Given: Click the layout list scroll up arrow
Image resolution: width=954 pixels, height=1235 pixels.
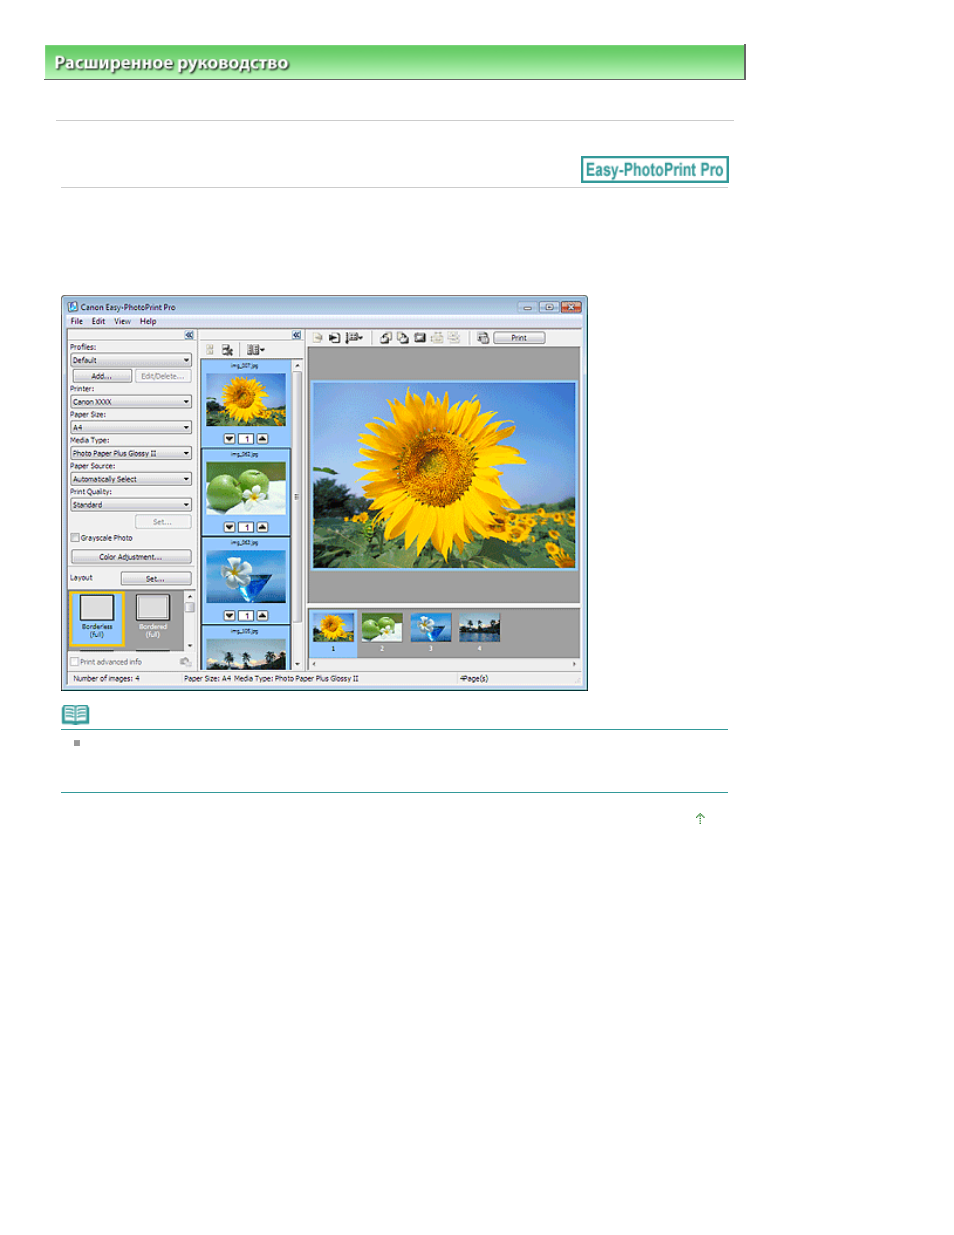Looking at the screenshot, I should coord(189,596).
